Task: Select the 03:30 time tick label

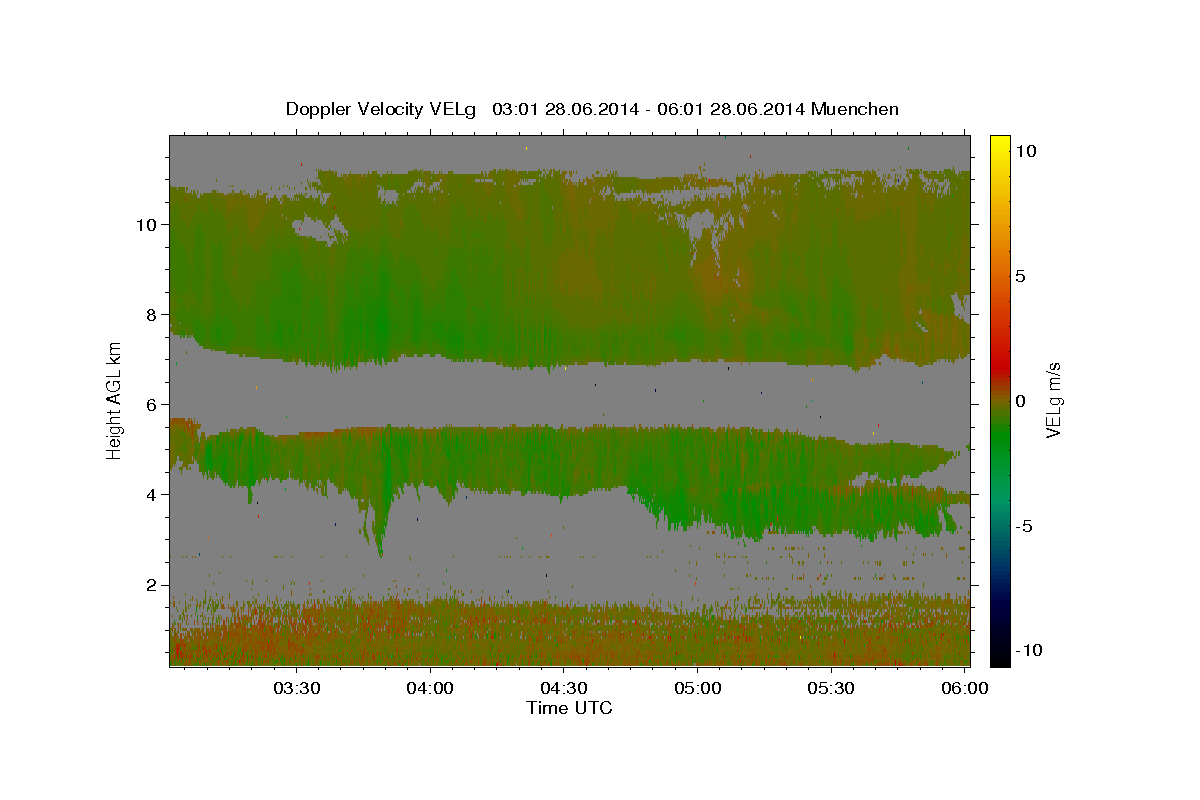Action: point(297,688)
